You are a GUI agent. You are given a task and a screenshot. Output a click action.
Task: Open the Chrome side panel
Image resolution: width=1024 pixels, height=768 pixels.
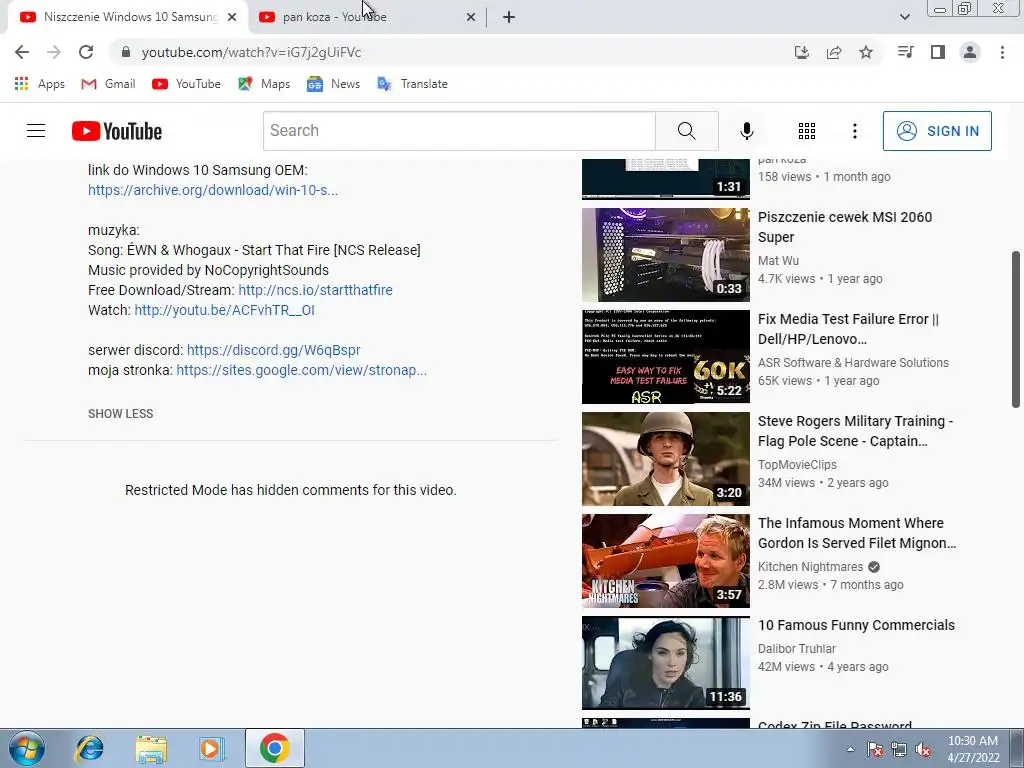(x=938, y=52)
